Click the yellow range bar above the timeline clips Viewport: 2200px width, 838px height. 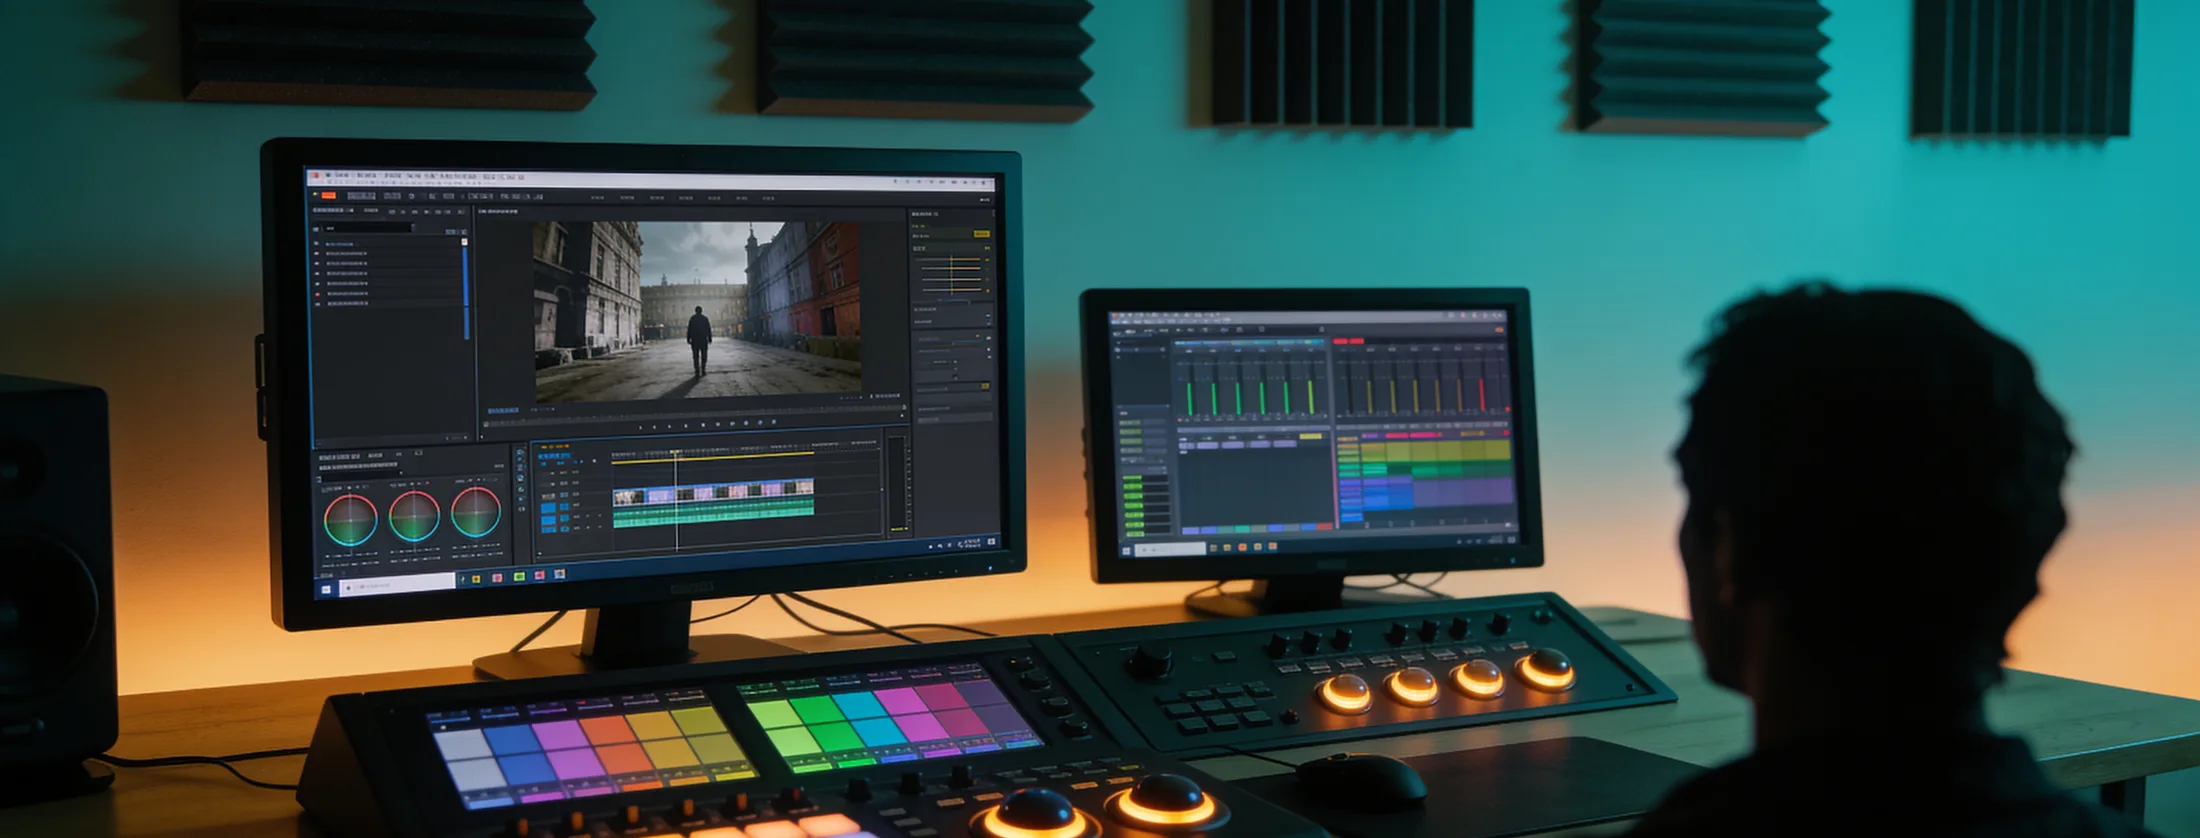pyautogui.click(x=712, y=459)
